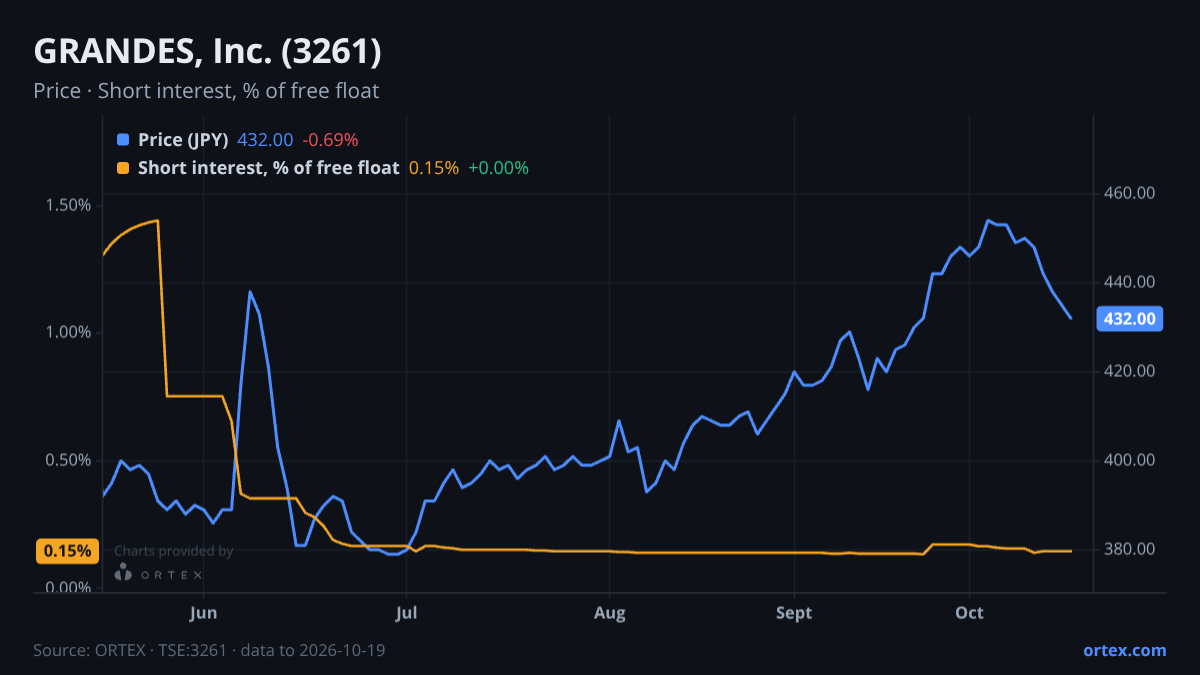This screenshot has width=1200, height=675.
Task: Click the Aug x-axis label
Action: coord(609,612)
